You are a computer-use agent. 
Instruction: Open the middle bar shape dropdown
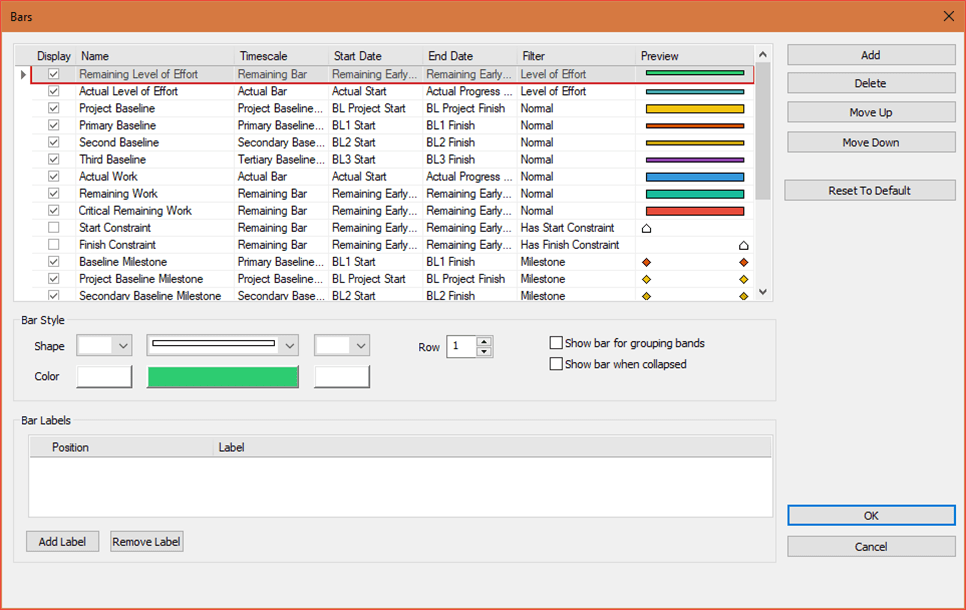coord(222,346)
